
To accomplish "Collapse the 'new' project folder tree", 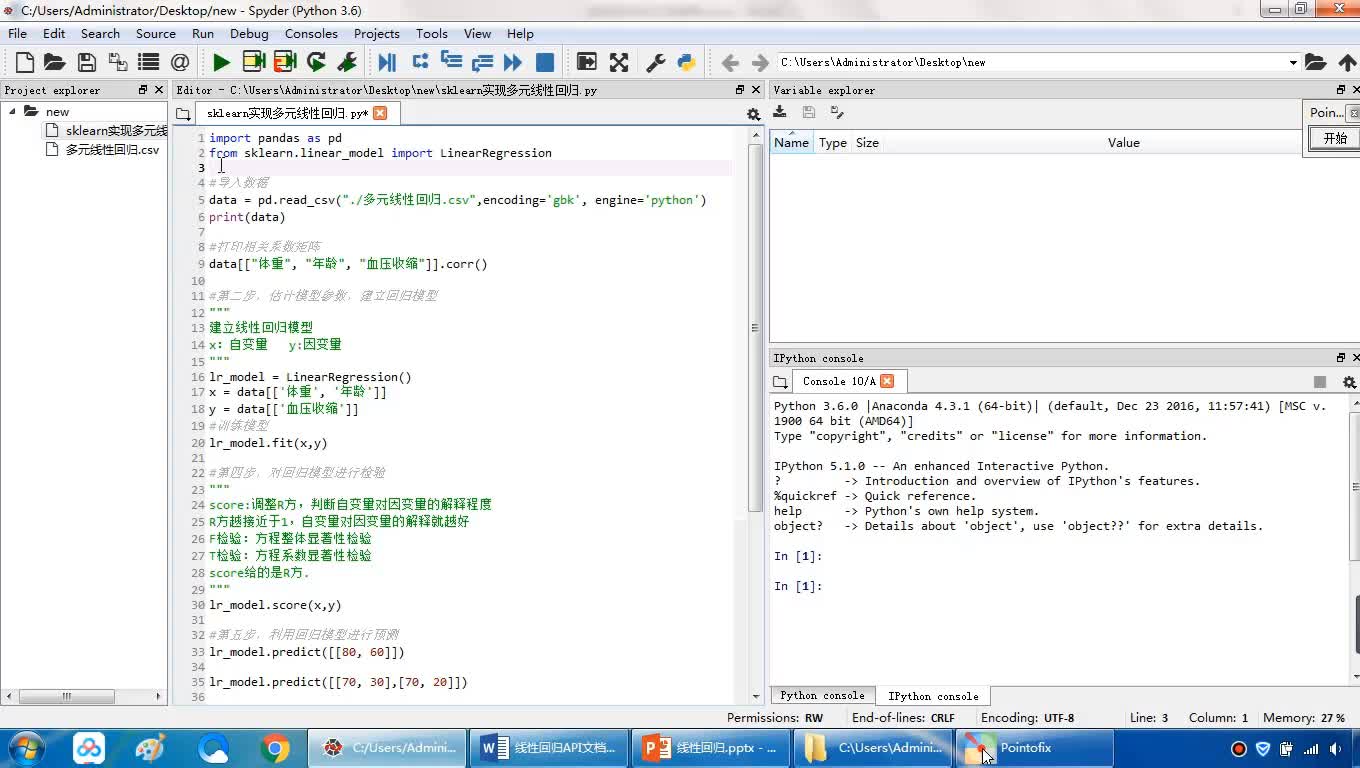I will pos(13,112).
